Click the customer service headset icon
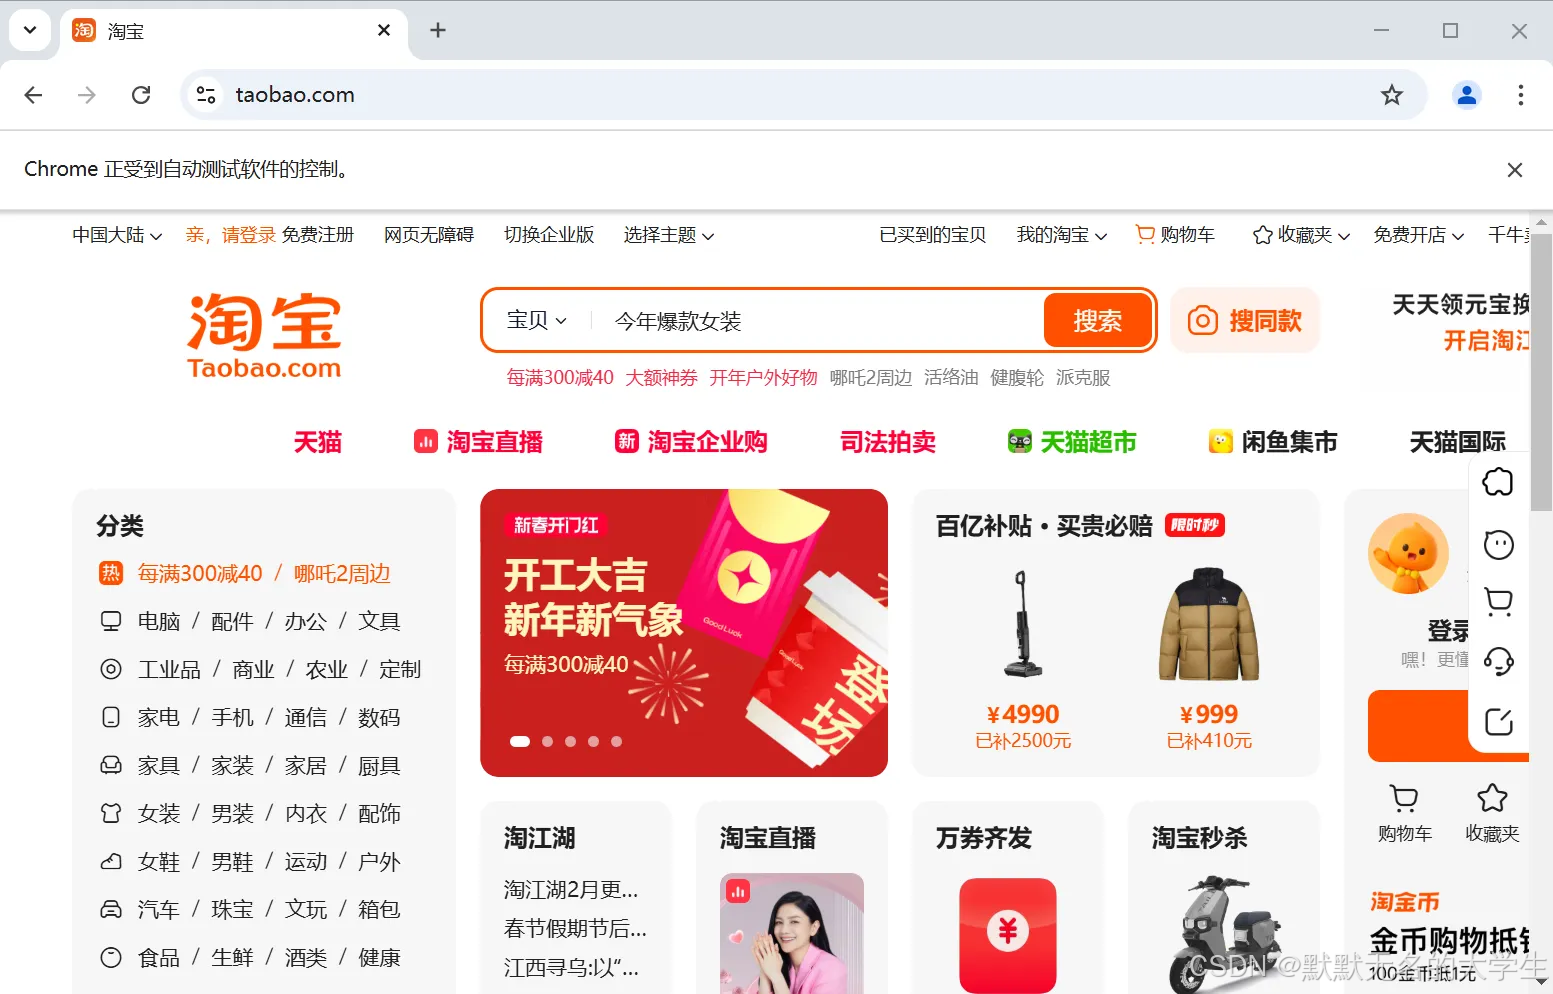1553x994 pixels. coord(1498,661)
